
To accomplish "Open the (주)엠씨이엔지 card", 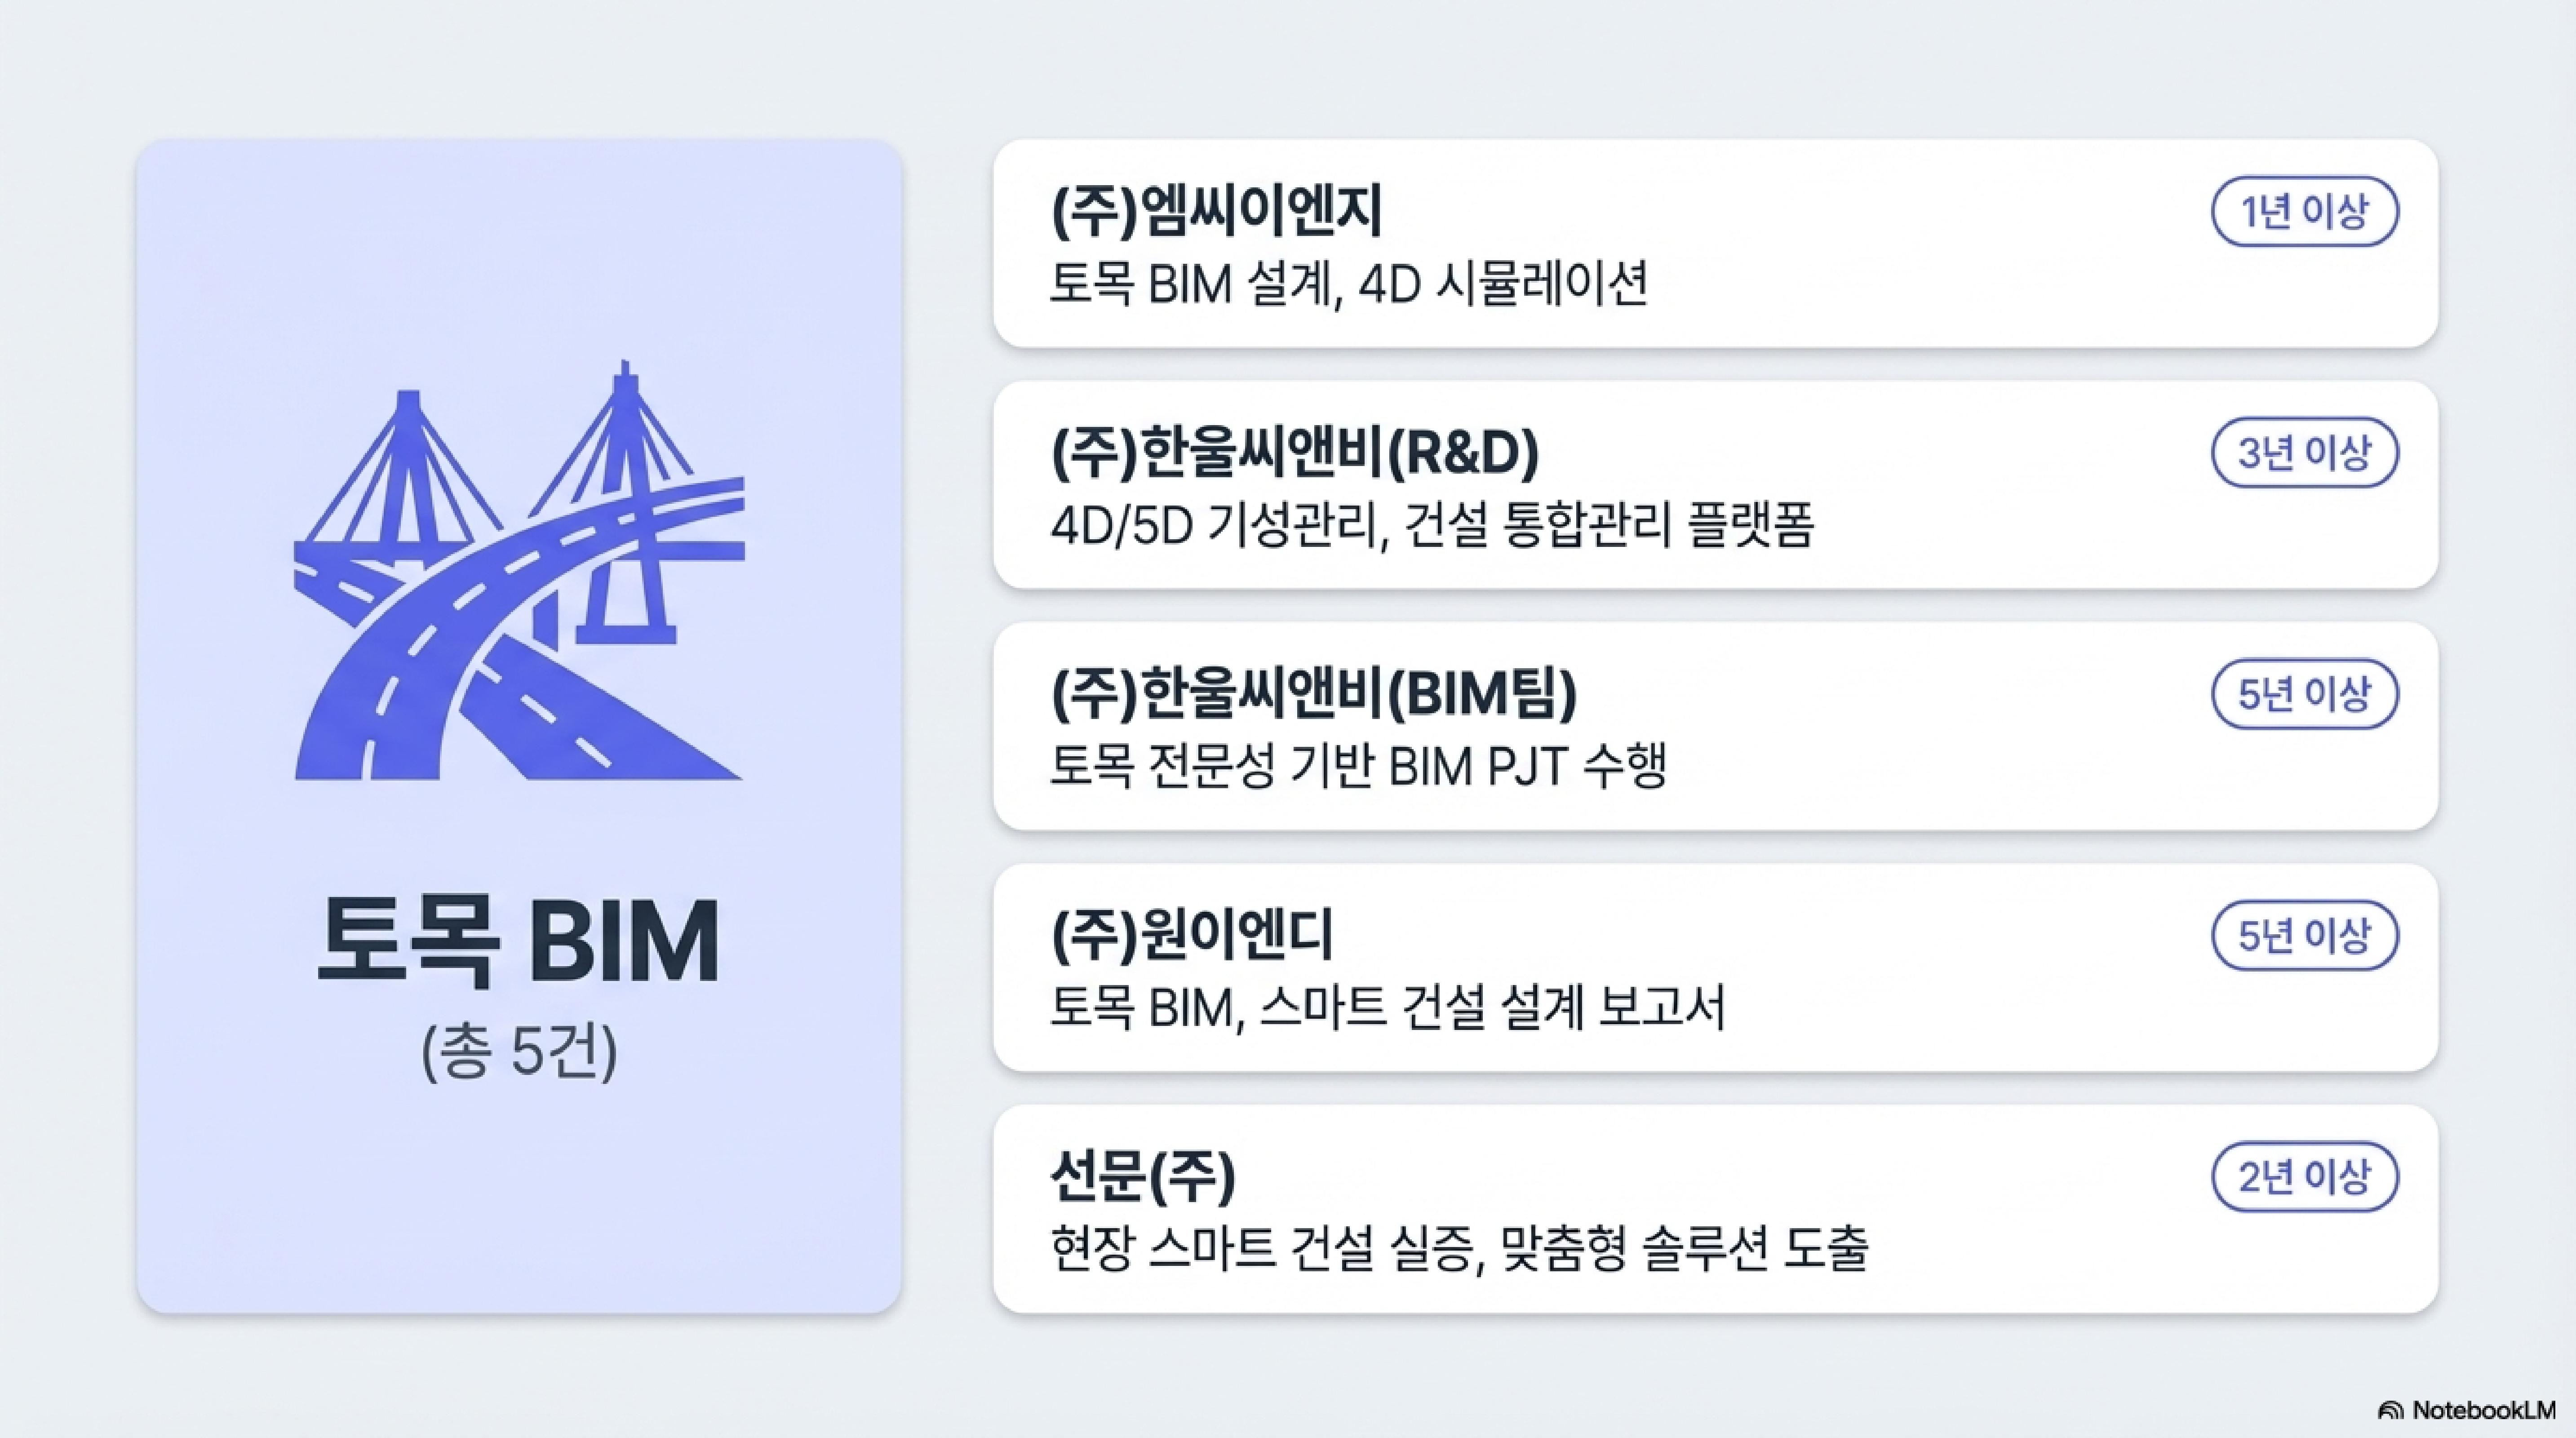I will click(x=1715, y=243).
